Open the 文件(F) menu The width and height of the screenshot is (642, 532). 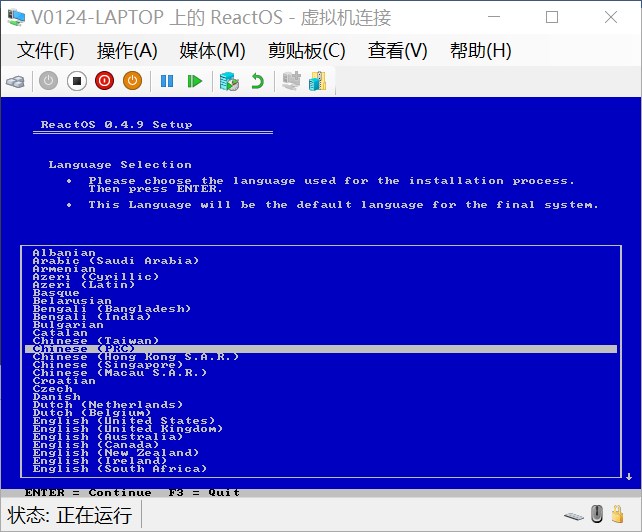pos(45,51)
